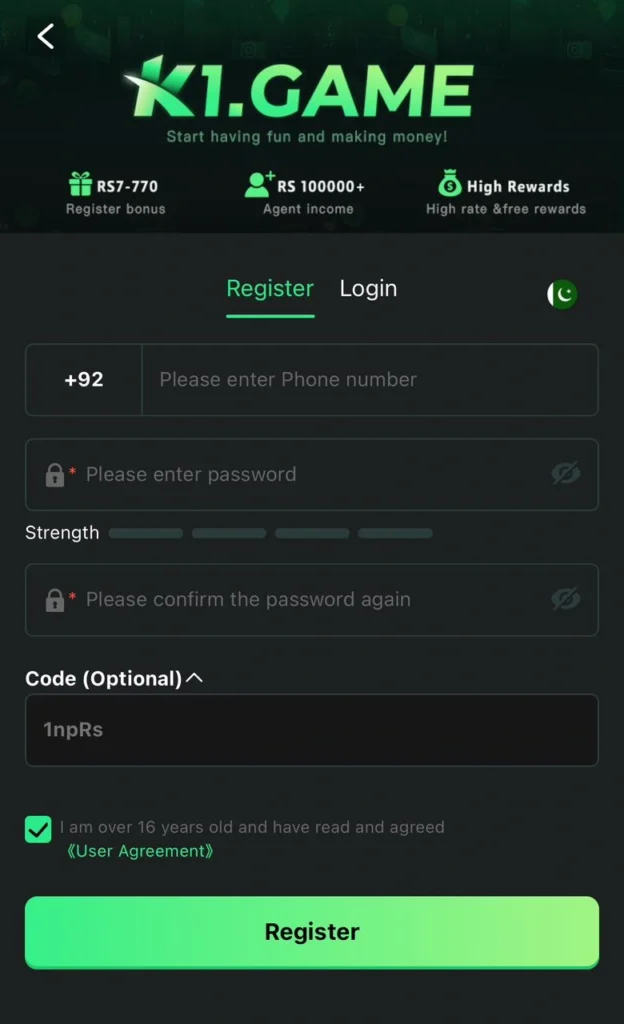Collapse the Code (Optional) section
This screenshot has height=1024, width=624.
(194, 678)
